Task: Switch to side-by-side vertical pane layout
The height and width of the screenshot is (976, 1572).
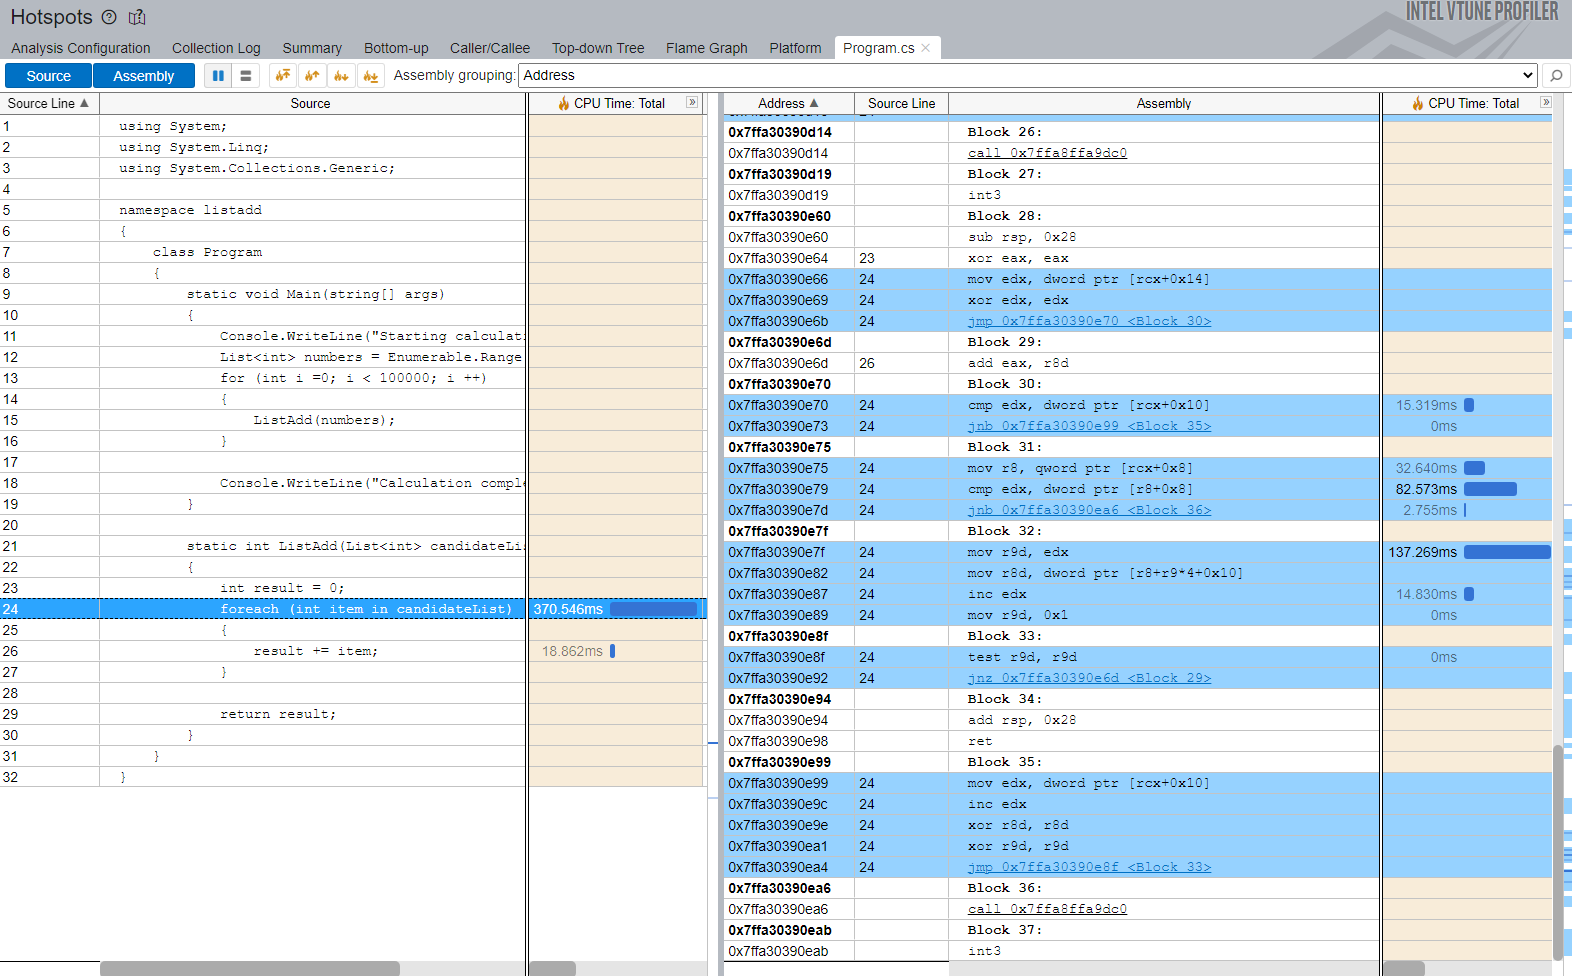Action: (218, 76)
